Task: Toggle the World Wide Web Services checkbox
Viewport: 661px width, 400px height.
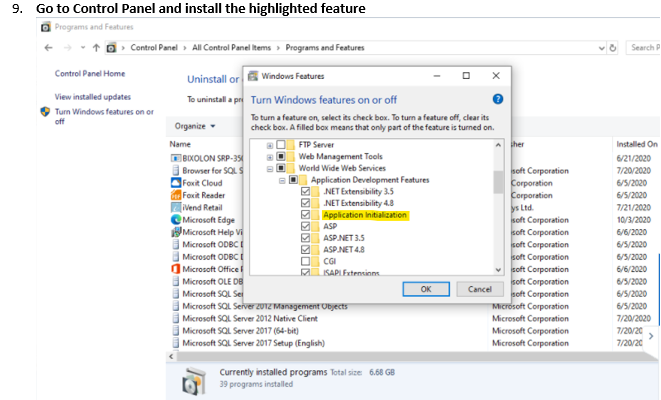Action: [281, 168]
